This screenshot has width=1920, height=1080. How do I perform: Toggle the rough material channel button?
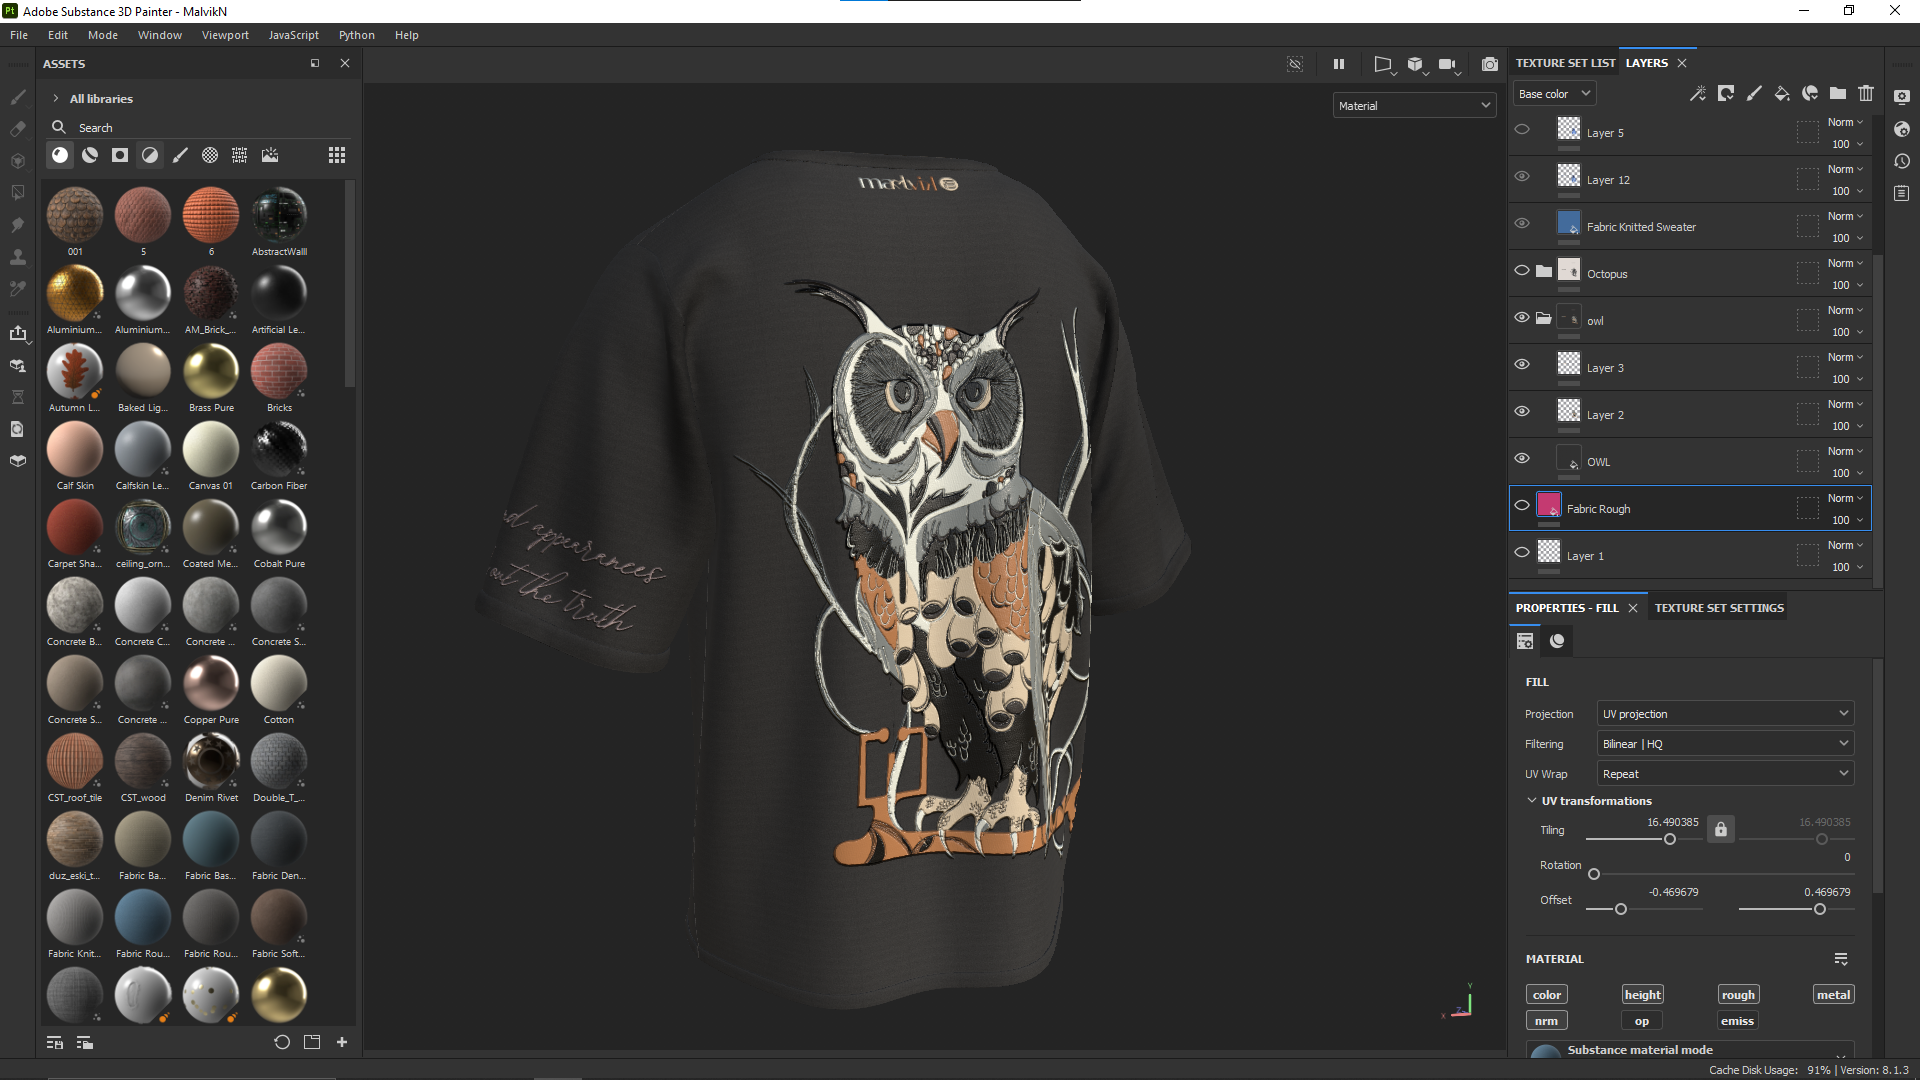click(1738, 995)
